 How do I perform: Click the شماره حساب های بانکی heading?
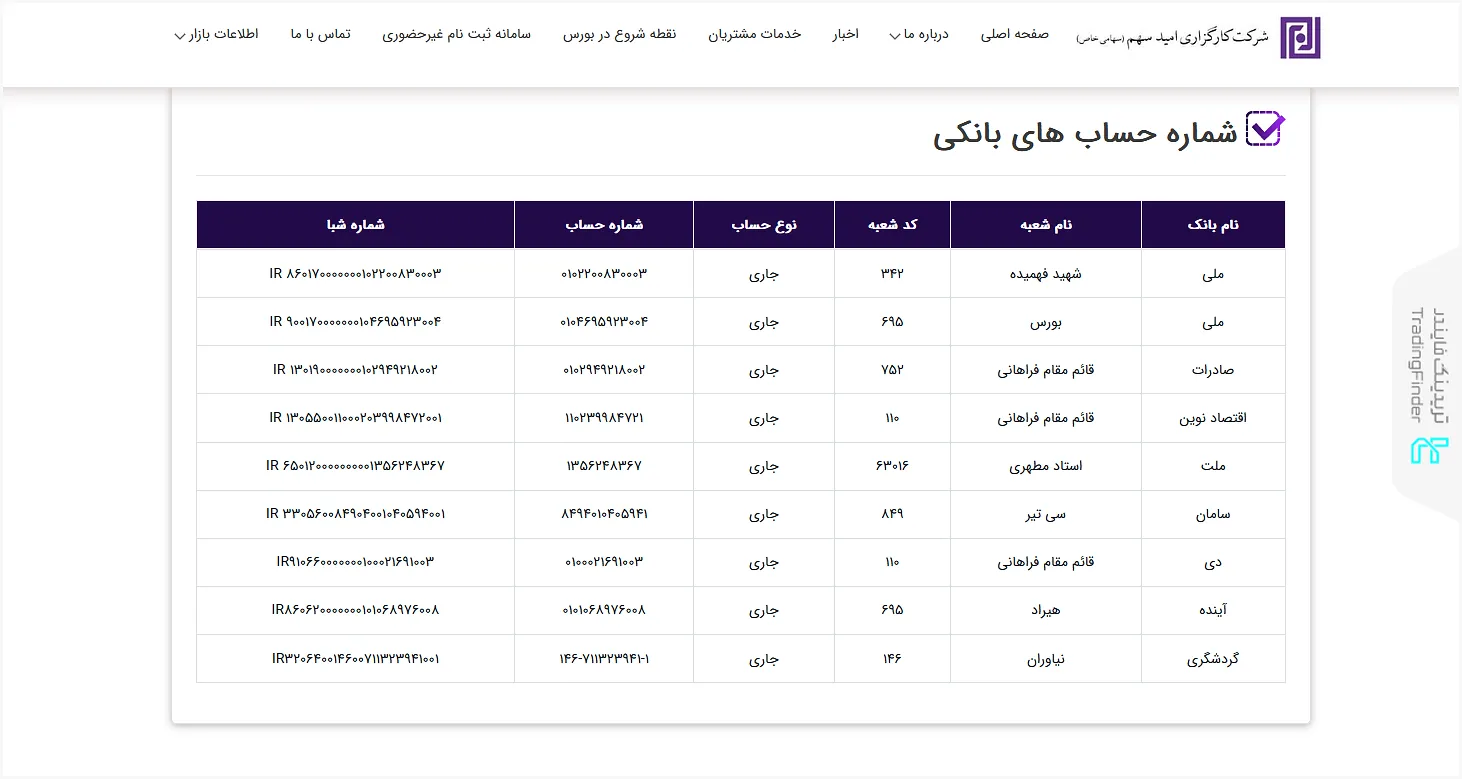tap(1086, 135)
